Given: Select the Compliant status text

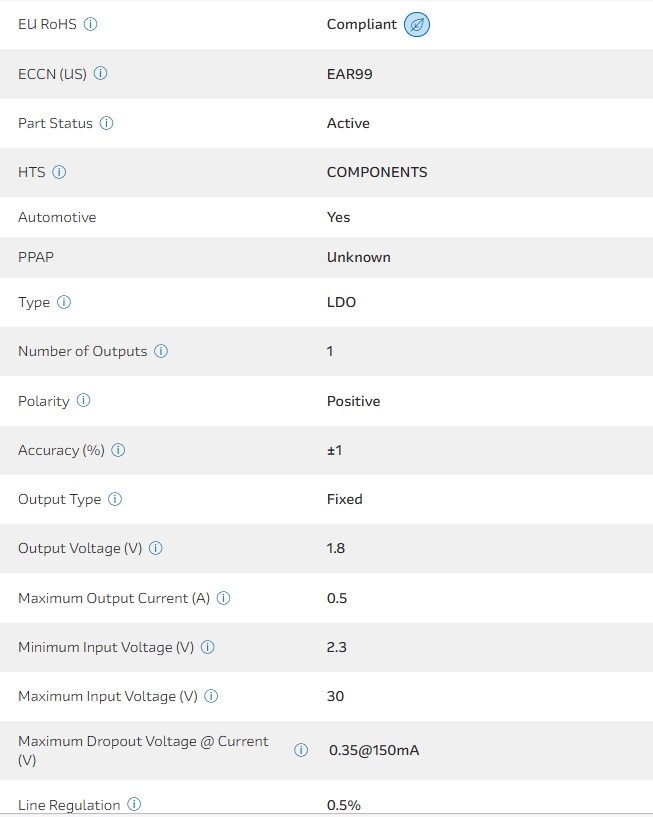Looking at the screenshot, I should coord(361,24).
